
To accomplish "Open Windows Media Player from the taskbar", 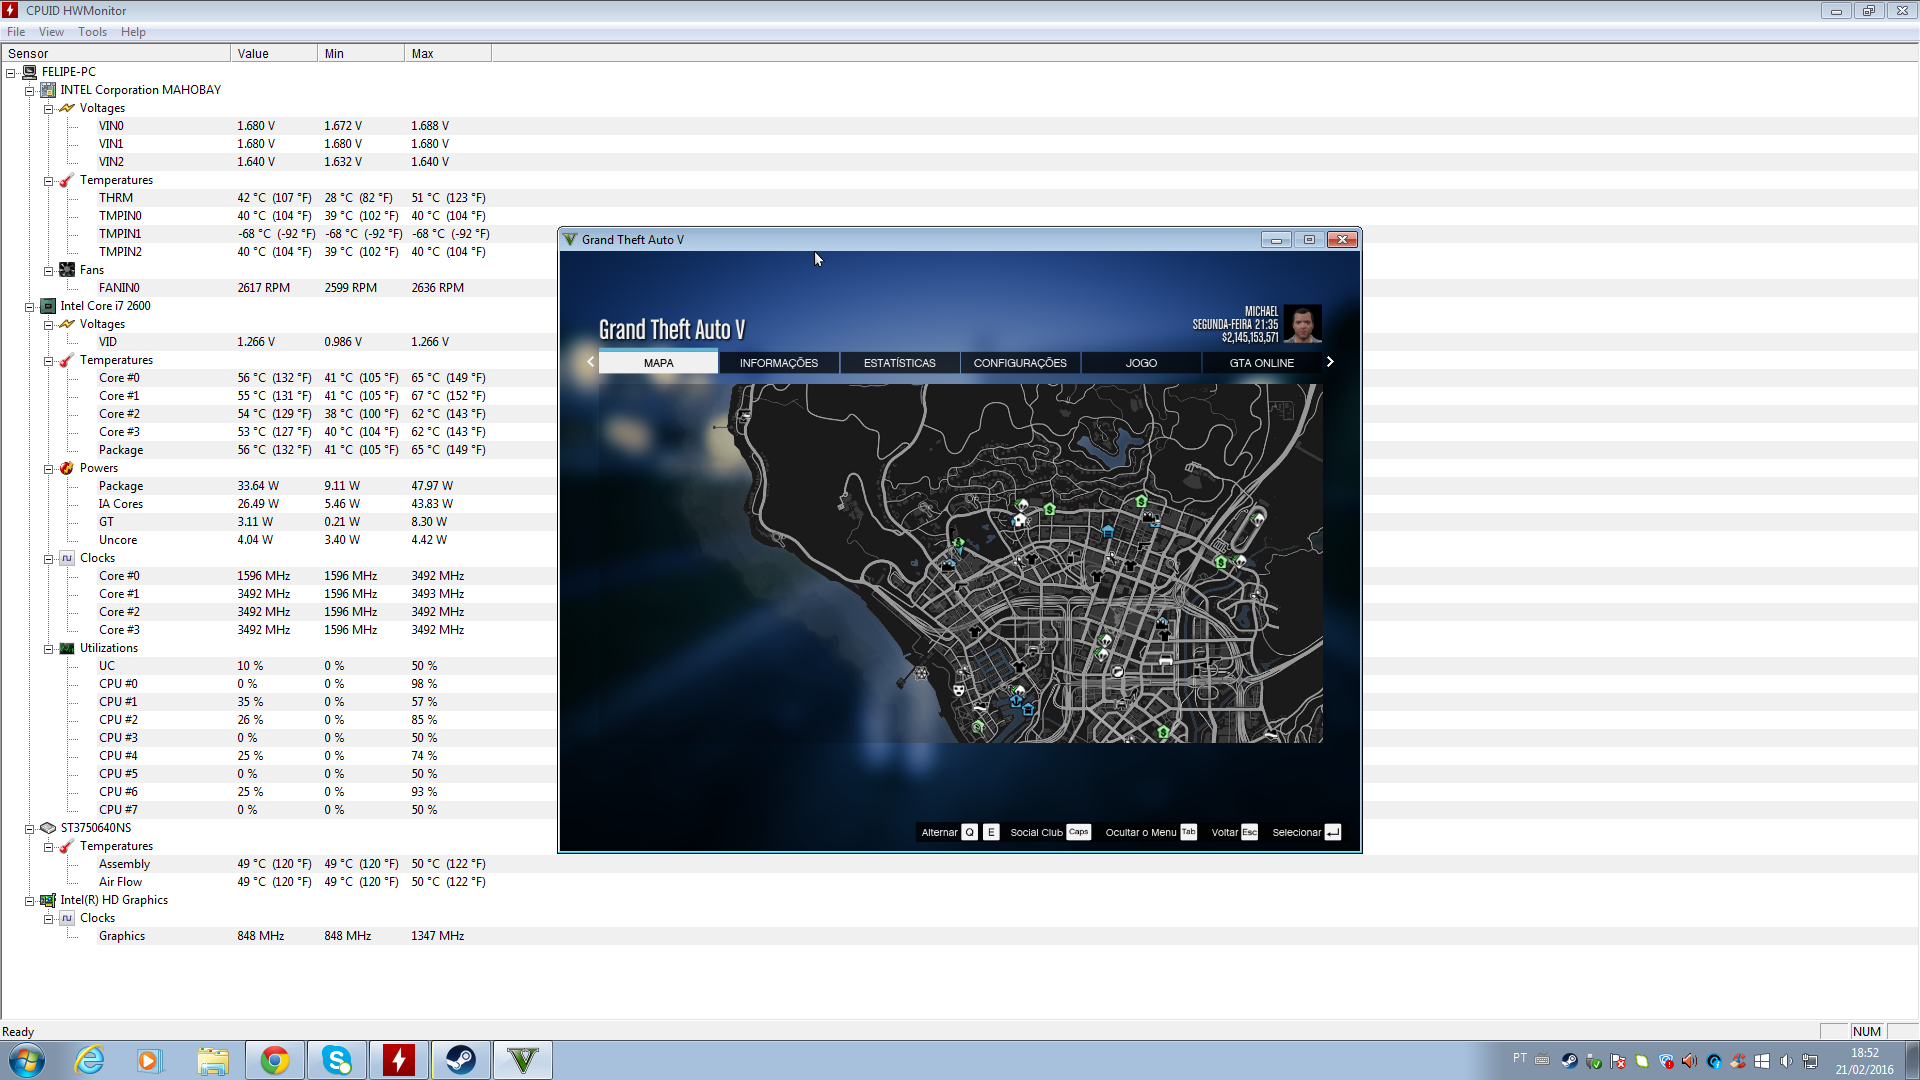I will 150,1060.
